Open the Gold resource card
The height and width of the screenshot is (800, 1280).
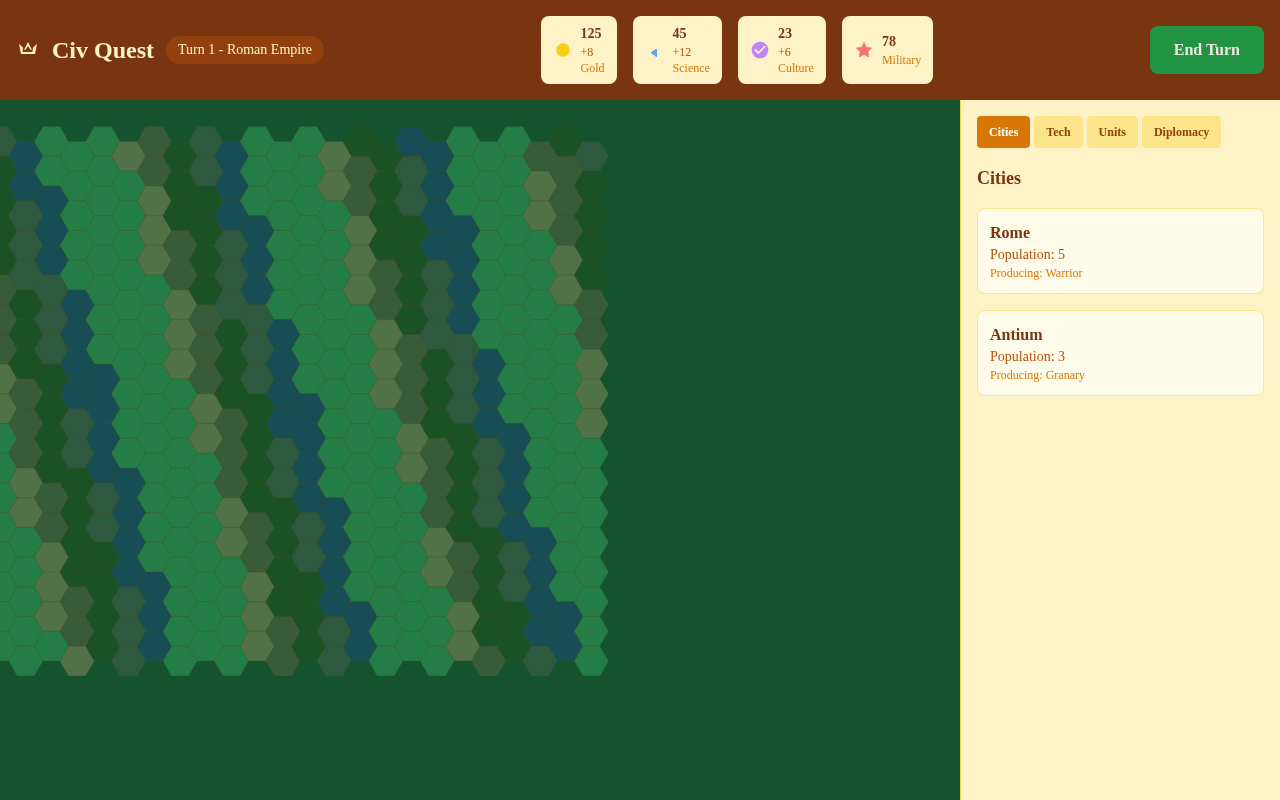(579, 49)
